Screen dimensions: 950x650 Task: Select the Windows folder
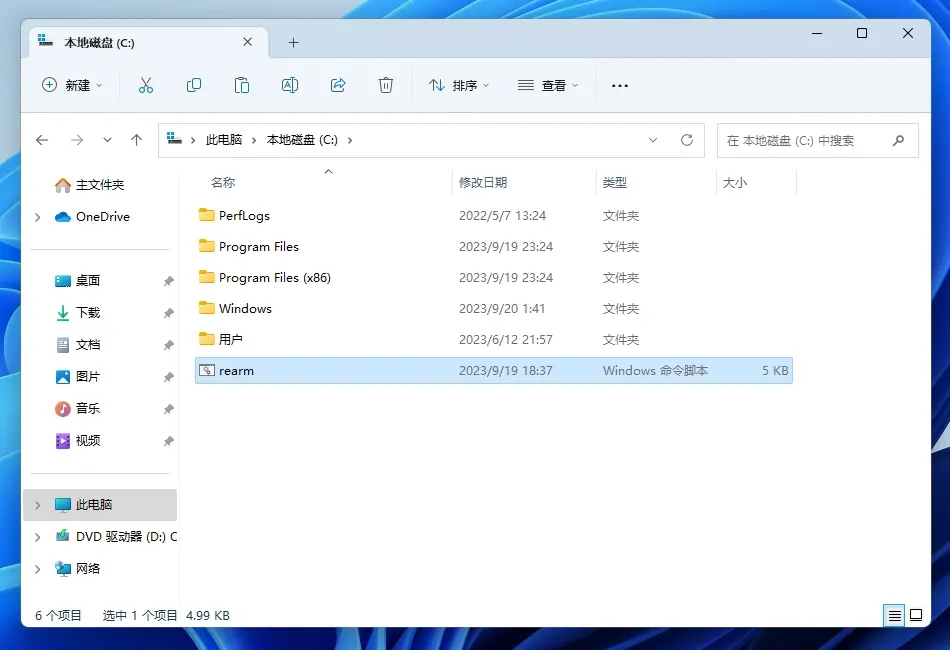point(494,308)
